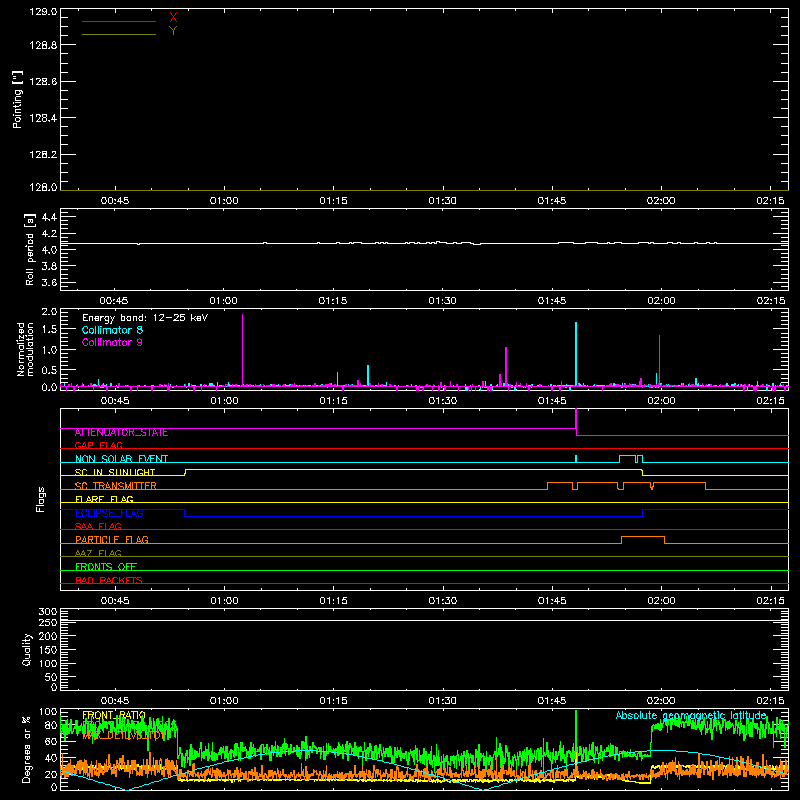Click the 00:45 time label under Roll period plot
Screen dimensions: 800x800
point(114,301)
